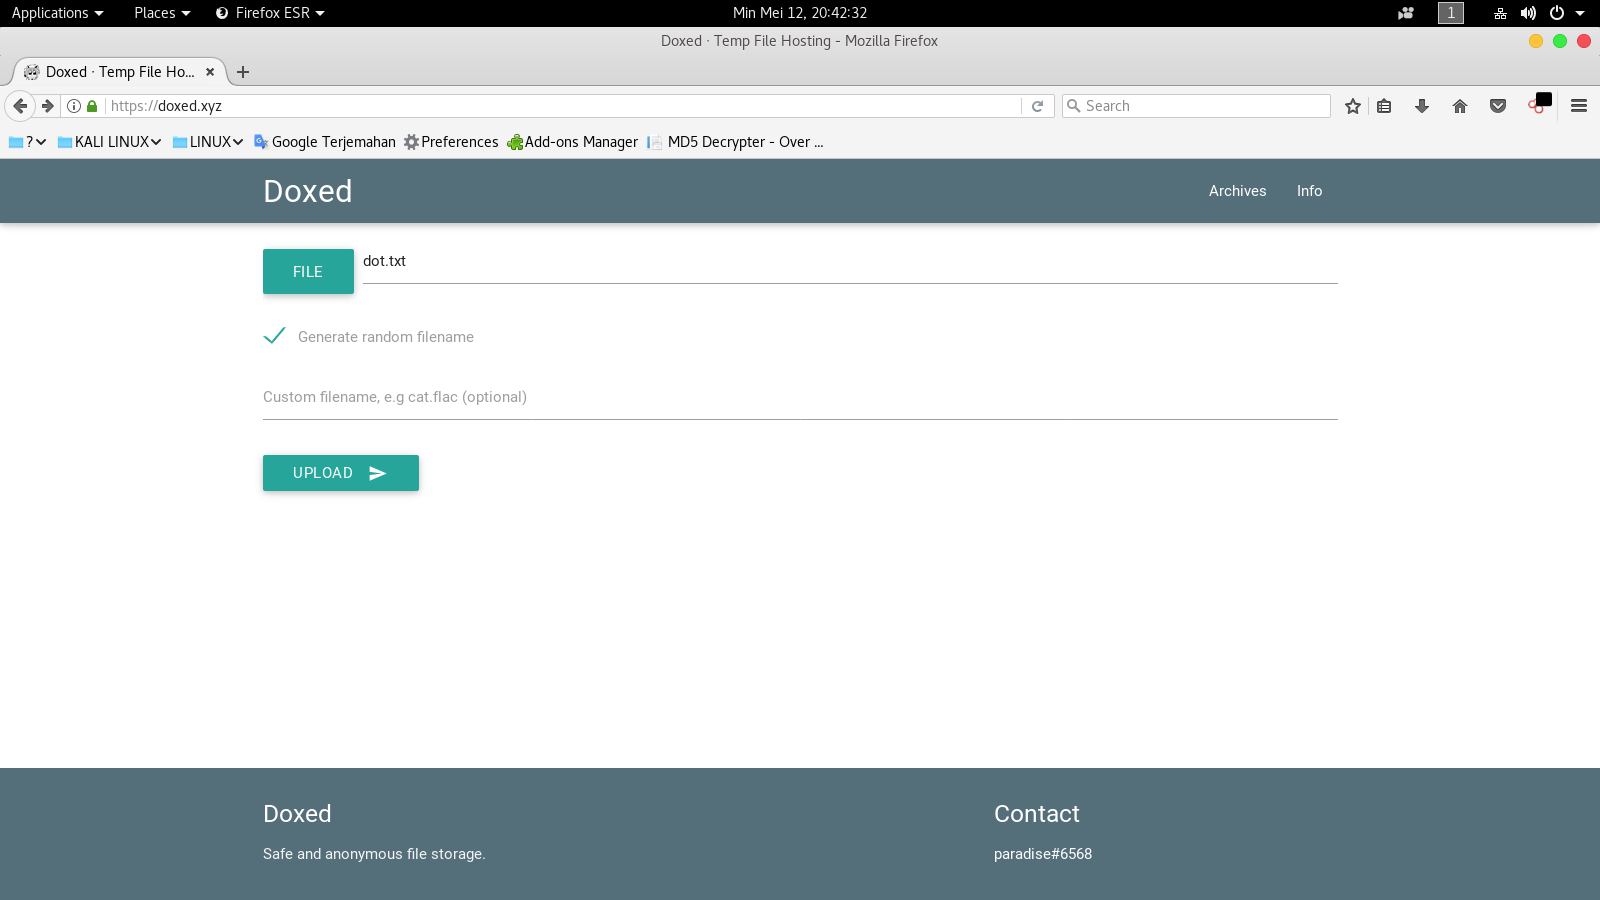Click the green padlock security icon
Screen dimensions: 1600x900
pyautogui.click(x=92, y=106)
